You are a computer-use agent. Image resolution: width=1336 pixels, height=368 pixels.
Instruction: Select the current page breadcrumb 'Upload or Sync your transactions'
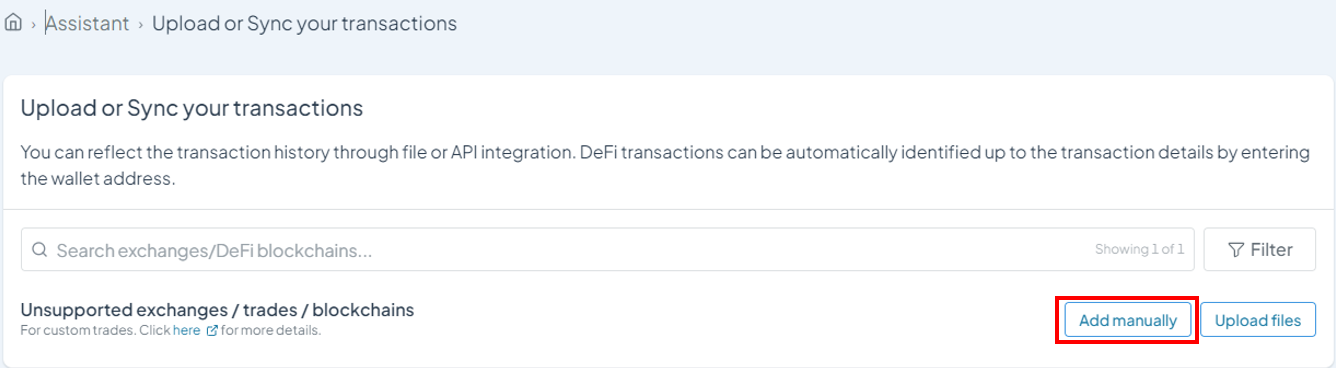(x=304, y=23)
